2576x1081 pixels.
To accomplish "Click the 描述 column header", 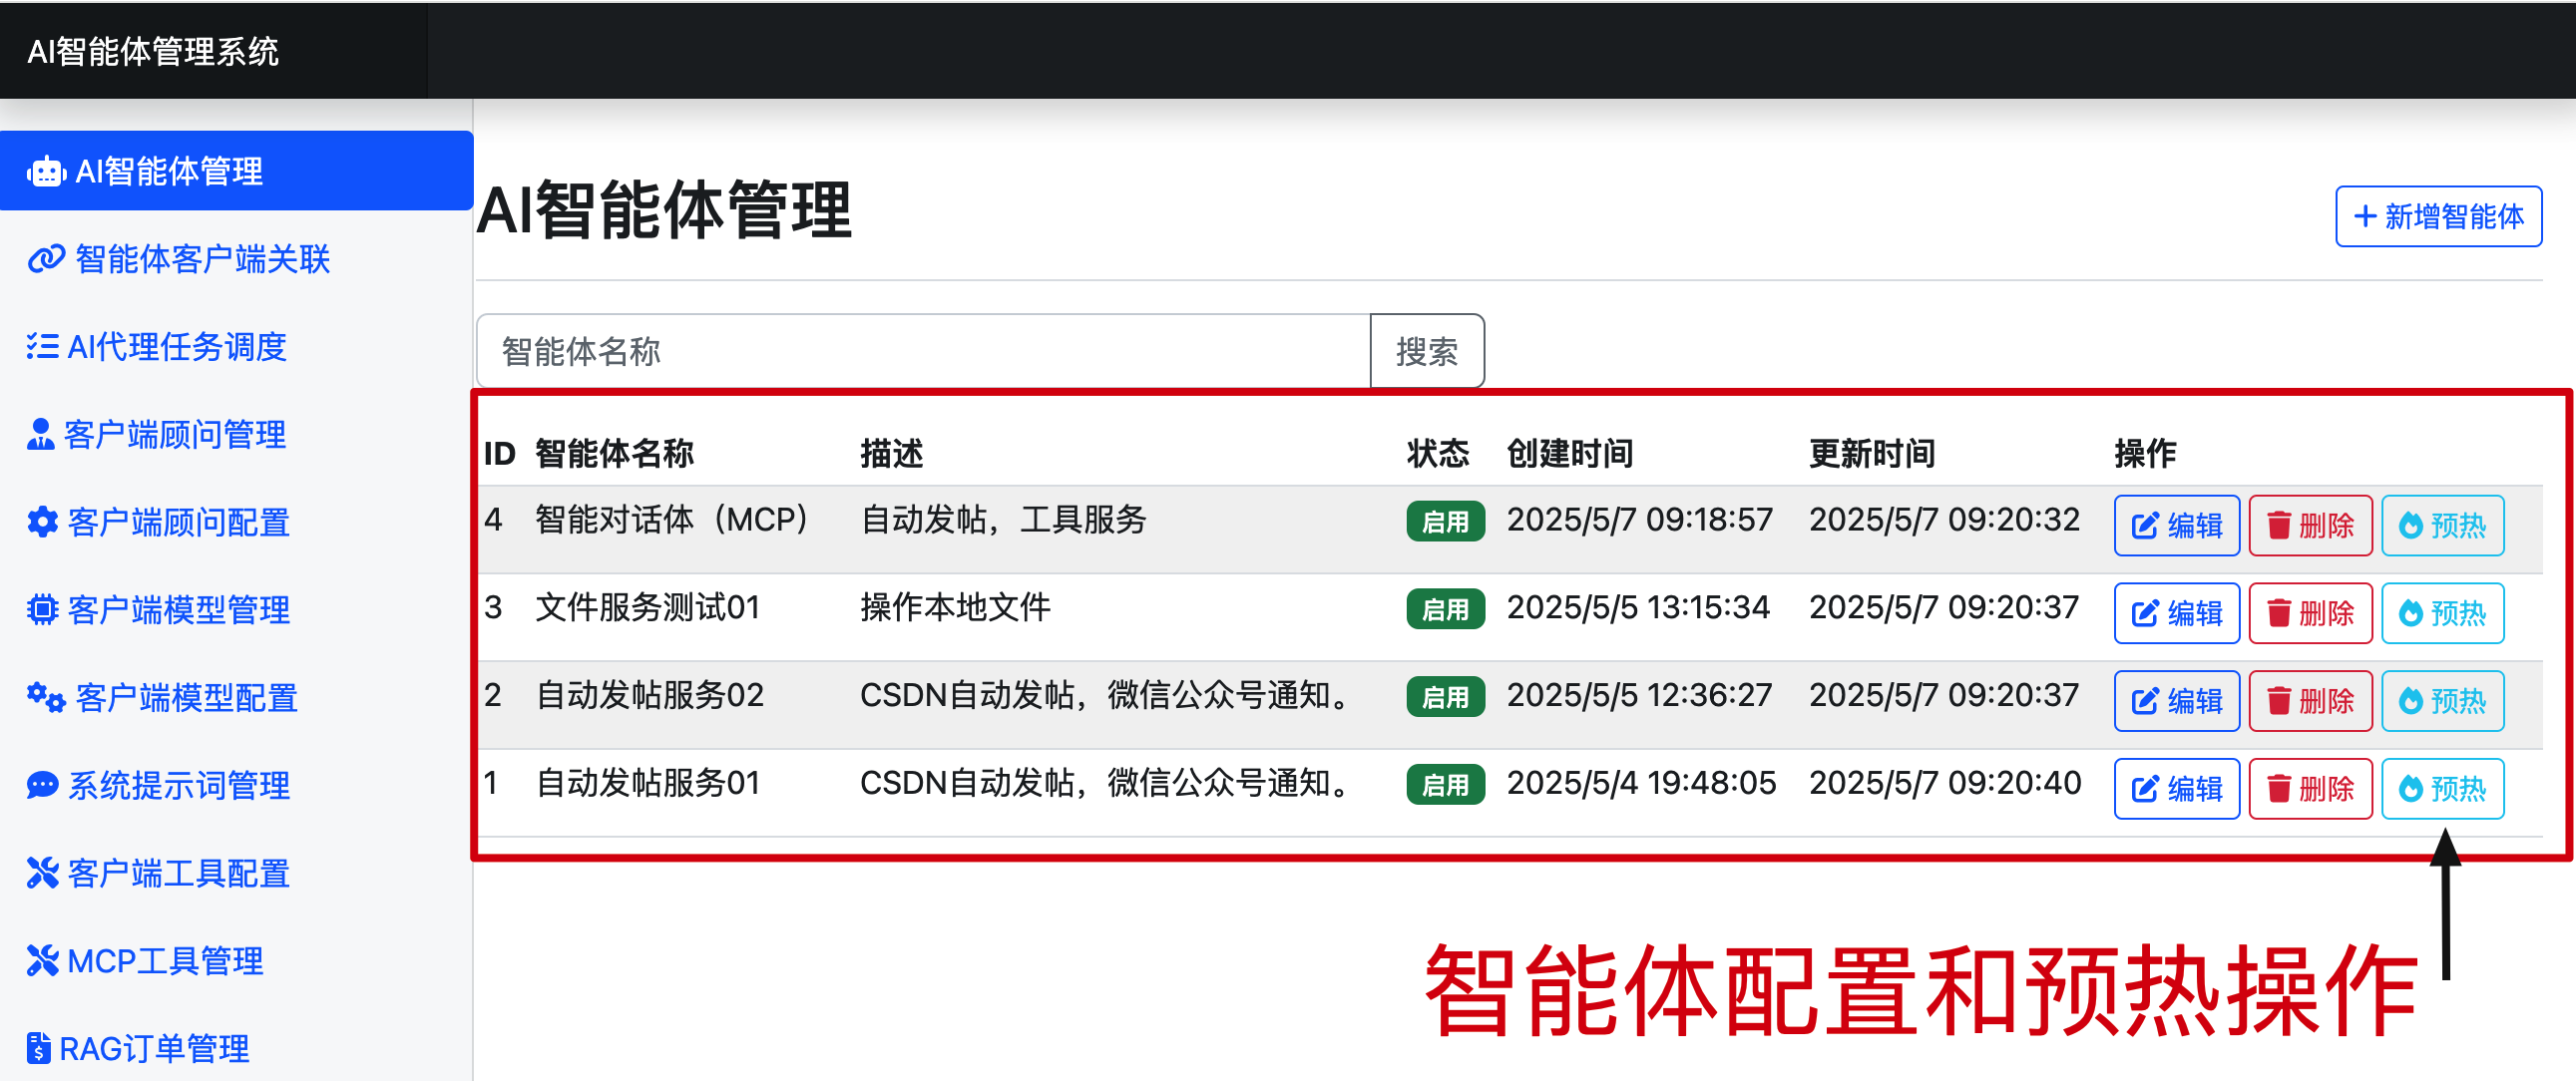I will click(891, 454).
